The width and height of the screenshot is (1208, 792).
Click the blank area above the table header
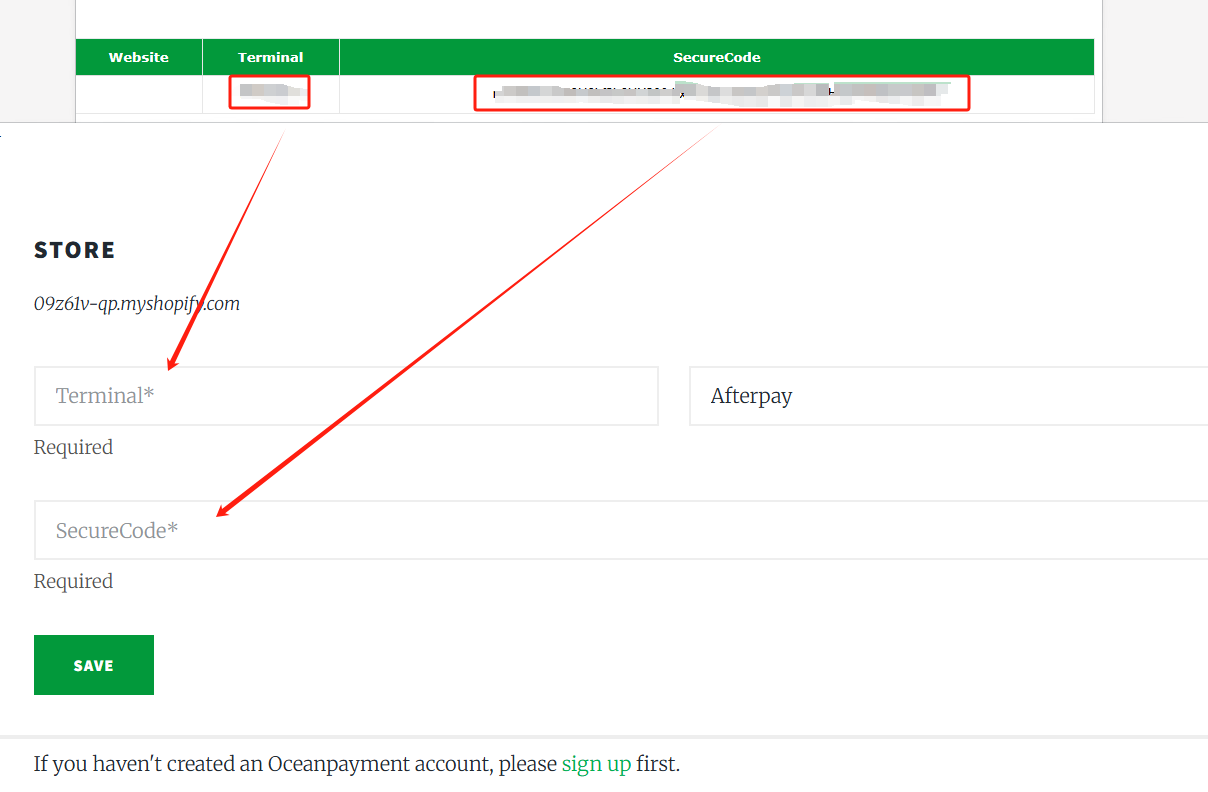tap(588, 18)
